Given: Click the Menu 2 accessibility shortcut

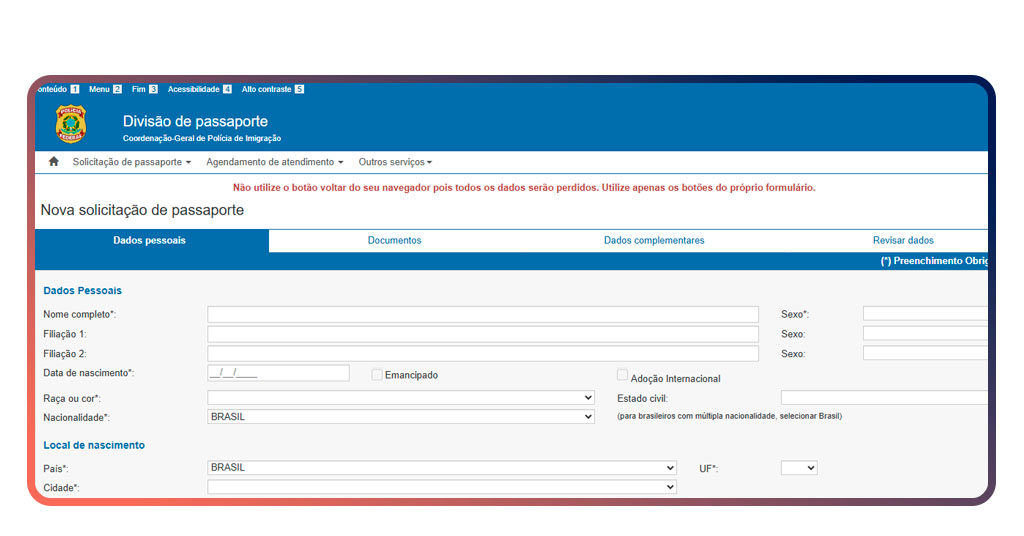Looking at the screenshot, I should click(x=105, y=89).
